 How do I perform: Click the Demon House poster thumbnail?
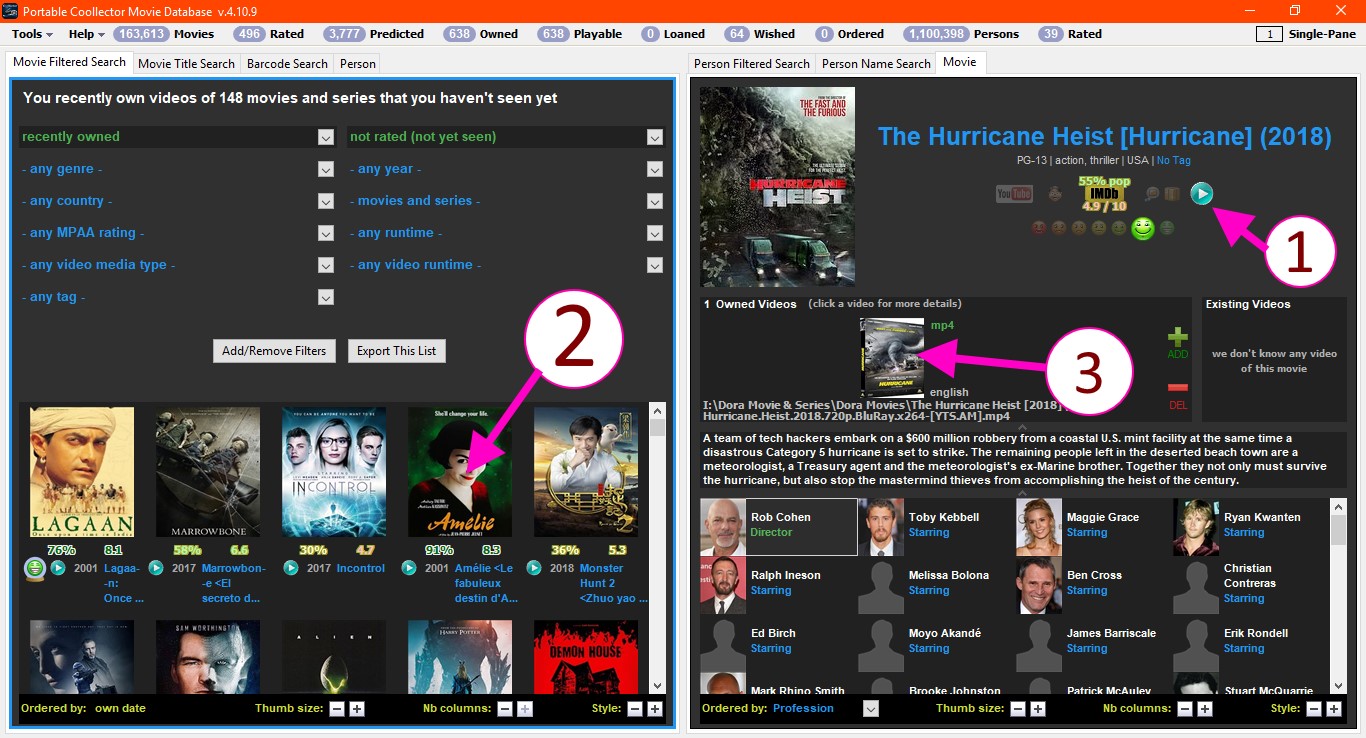point(586,657)
